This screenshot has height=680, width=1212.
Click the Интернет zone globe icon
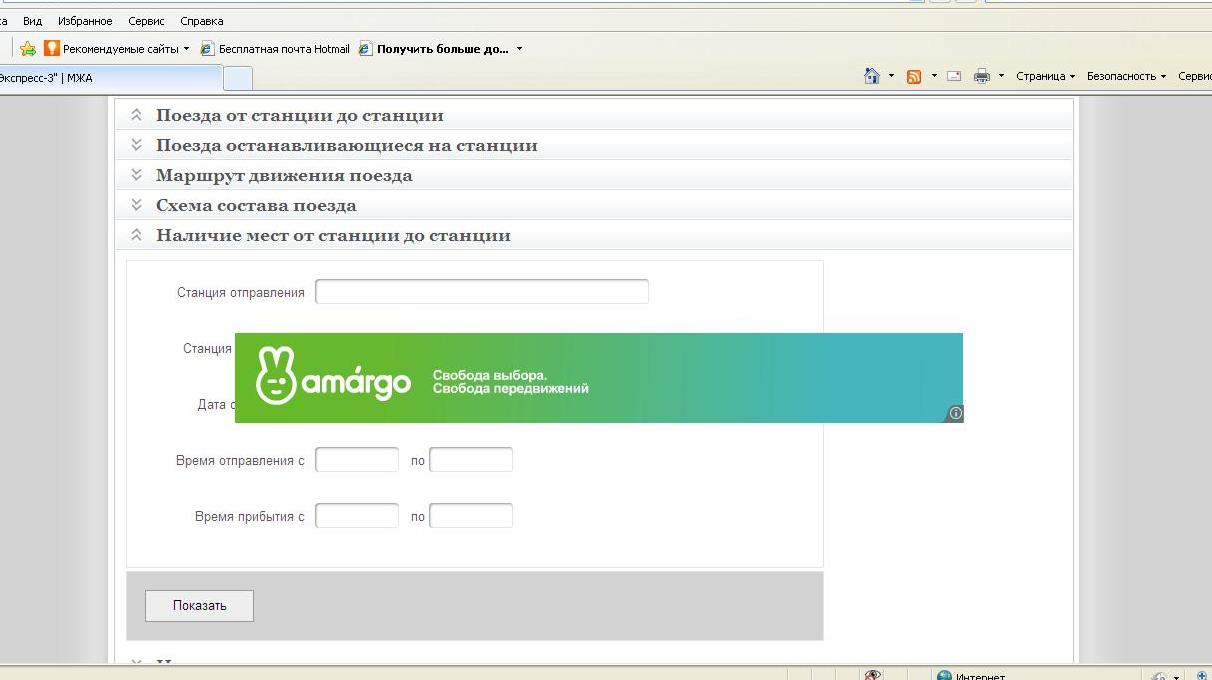click(x=944, y=676)
